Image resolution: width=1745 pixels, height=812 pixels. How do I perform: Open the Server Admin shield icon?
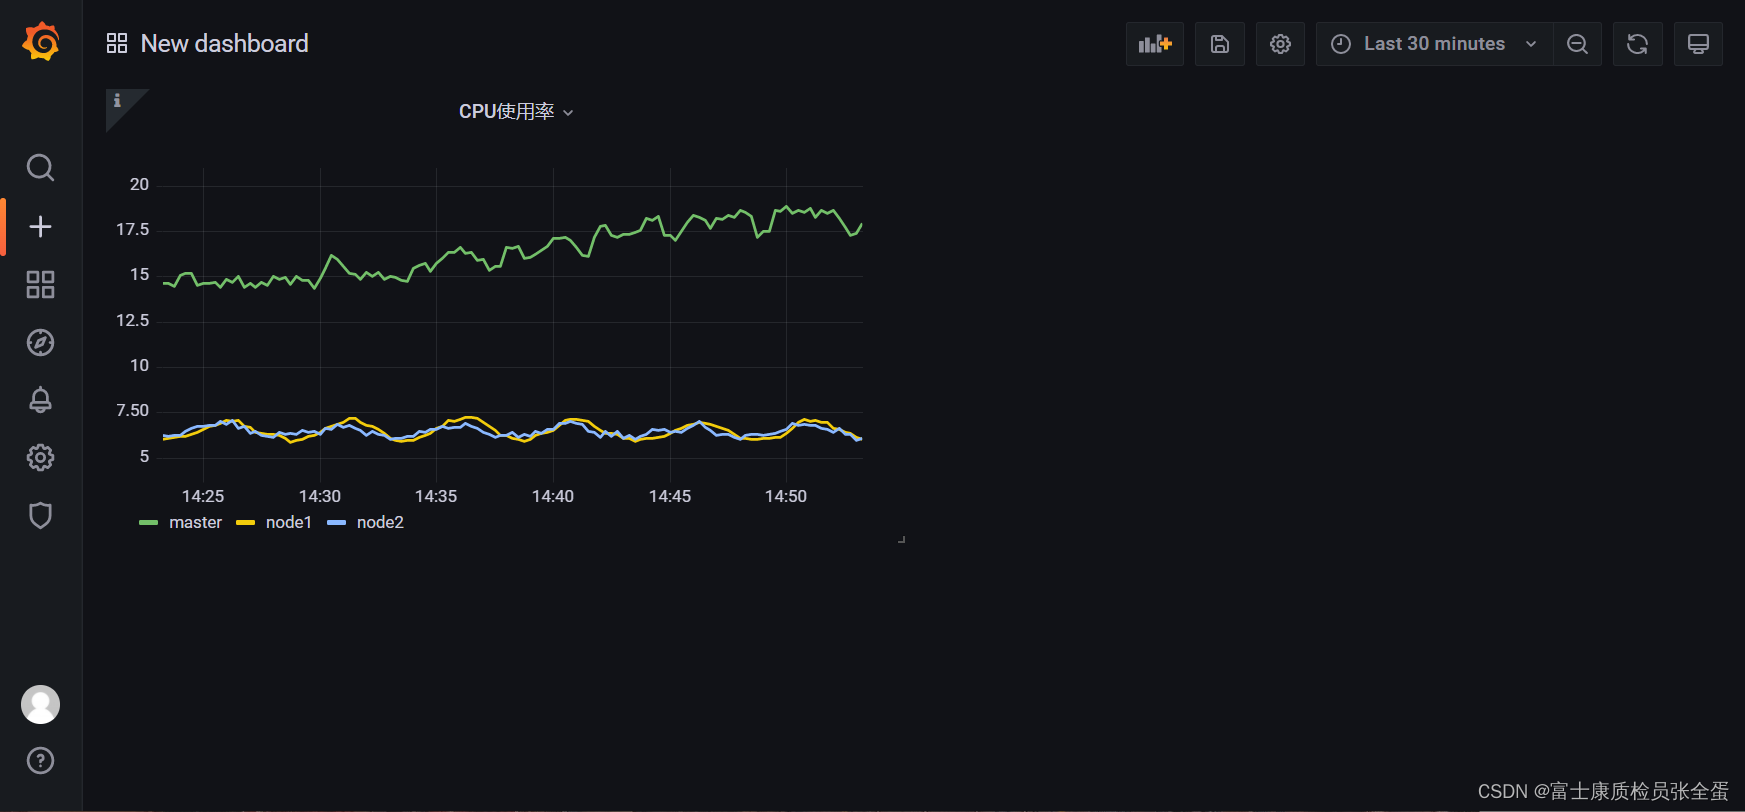click(x=40, y=516)
